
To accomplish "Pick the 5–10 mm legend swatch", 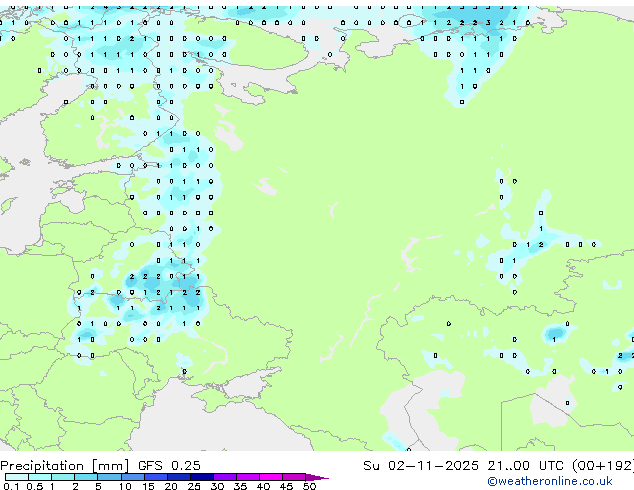I will (x=110, y=477).
